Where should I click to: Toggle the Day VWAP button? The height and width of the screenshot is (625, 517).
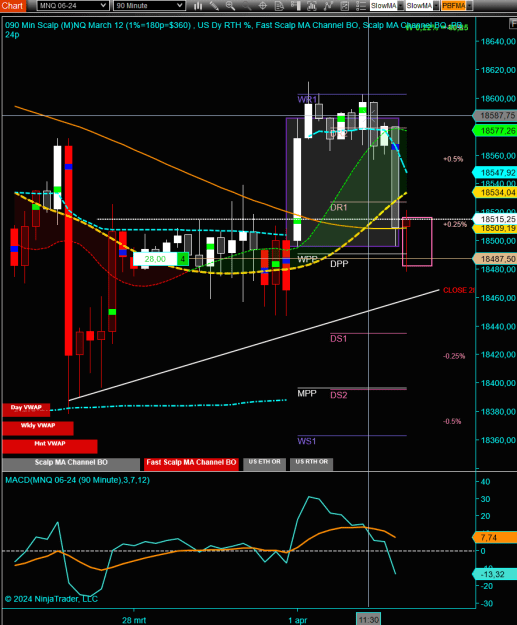[26, 409]
